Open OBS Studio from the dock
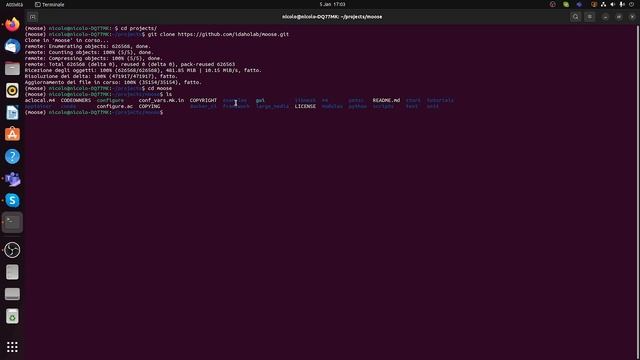640x360 pixels. 12,250
